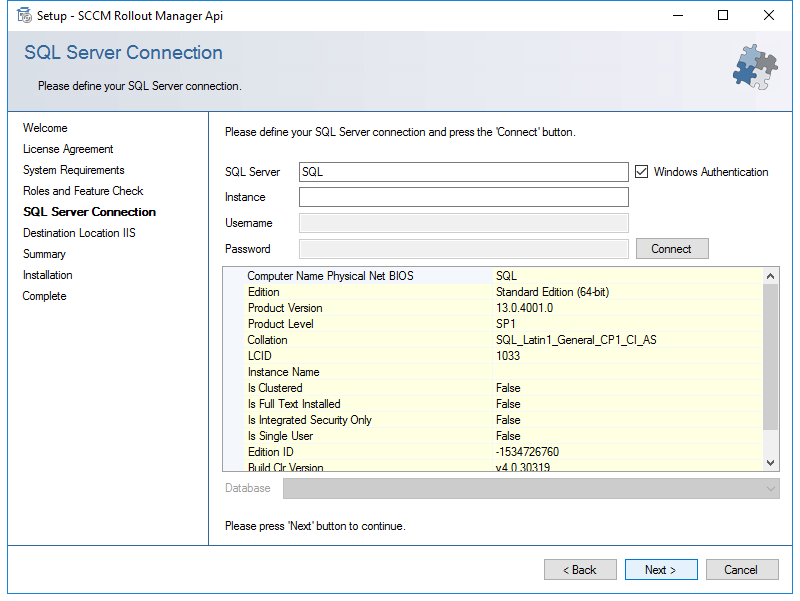Select the License Agreement step
Screen dimensions: 800x601
(68, 149)
